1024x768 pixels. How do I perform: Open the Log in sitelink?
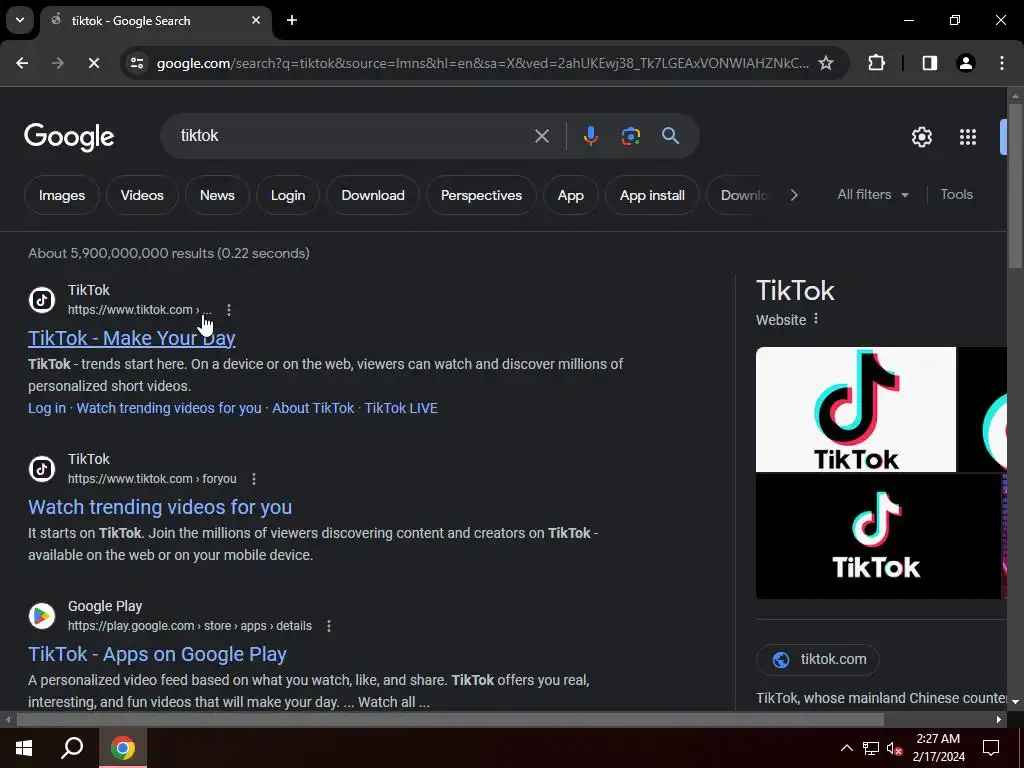[47, 408]
